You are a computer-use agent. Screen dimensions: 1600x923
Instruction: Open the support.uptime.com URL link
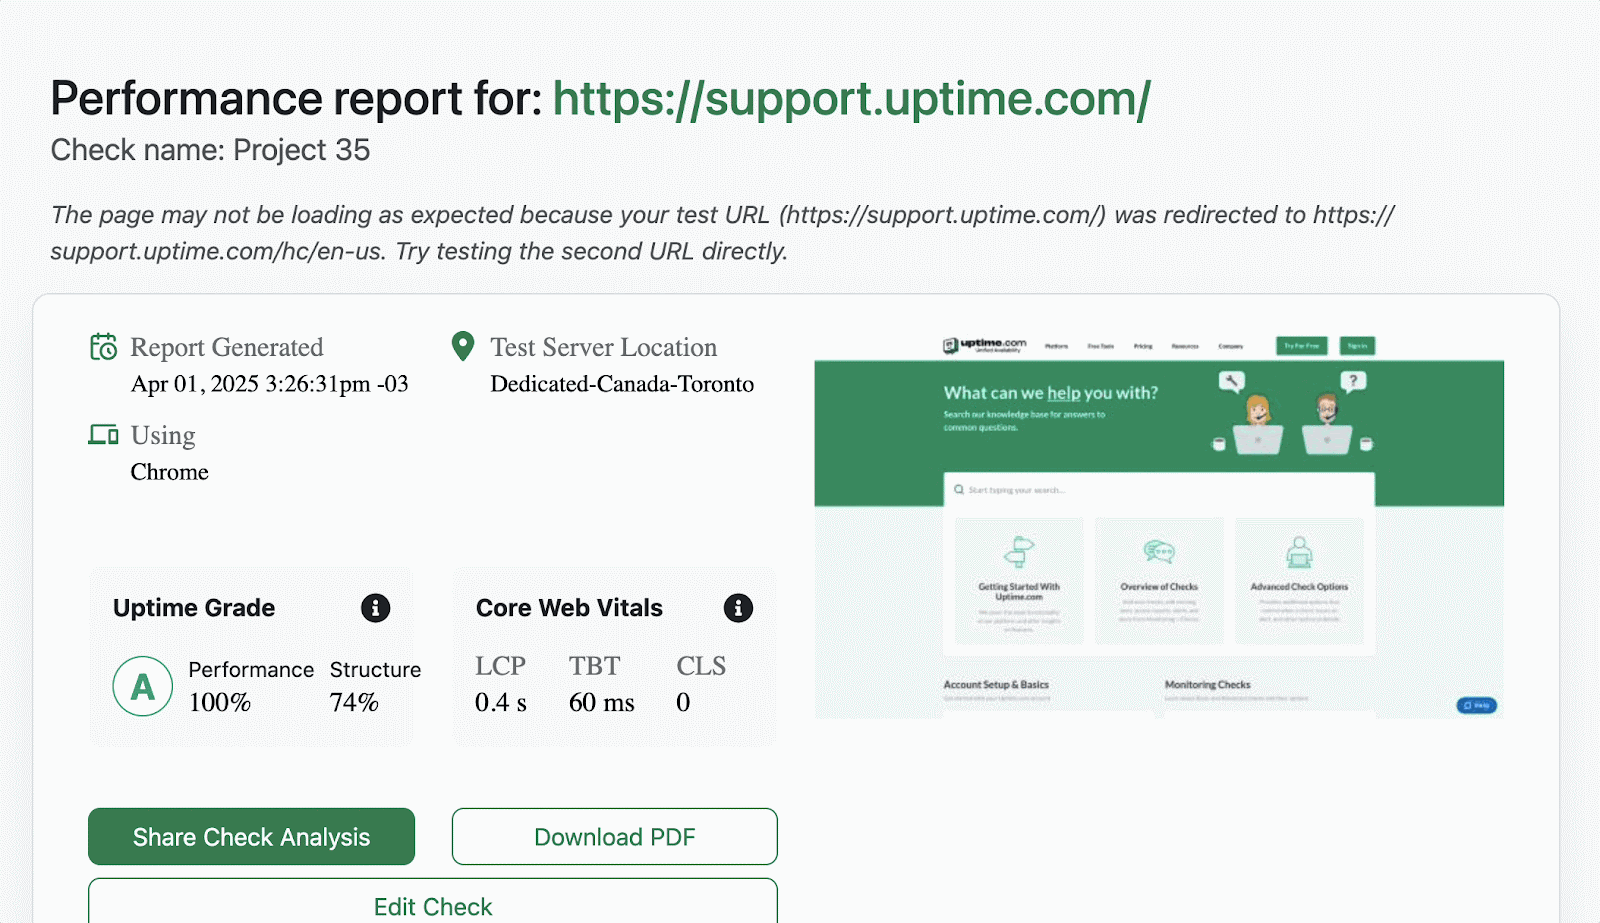851,99
